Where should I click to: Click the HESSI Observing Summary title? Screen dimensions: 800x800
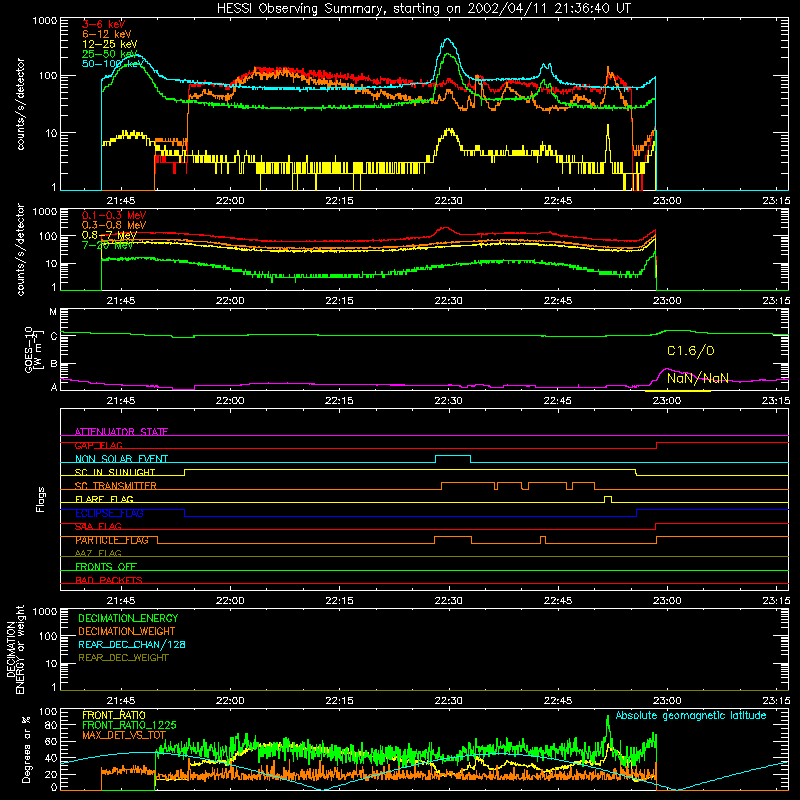pos(424,9)
